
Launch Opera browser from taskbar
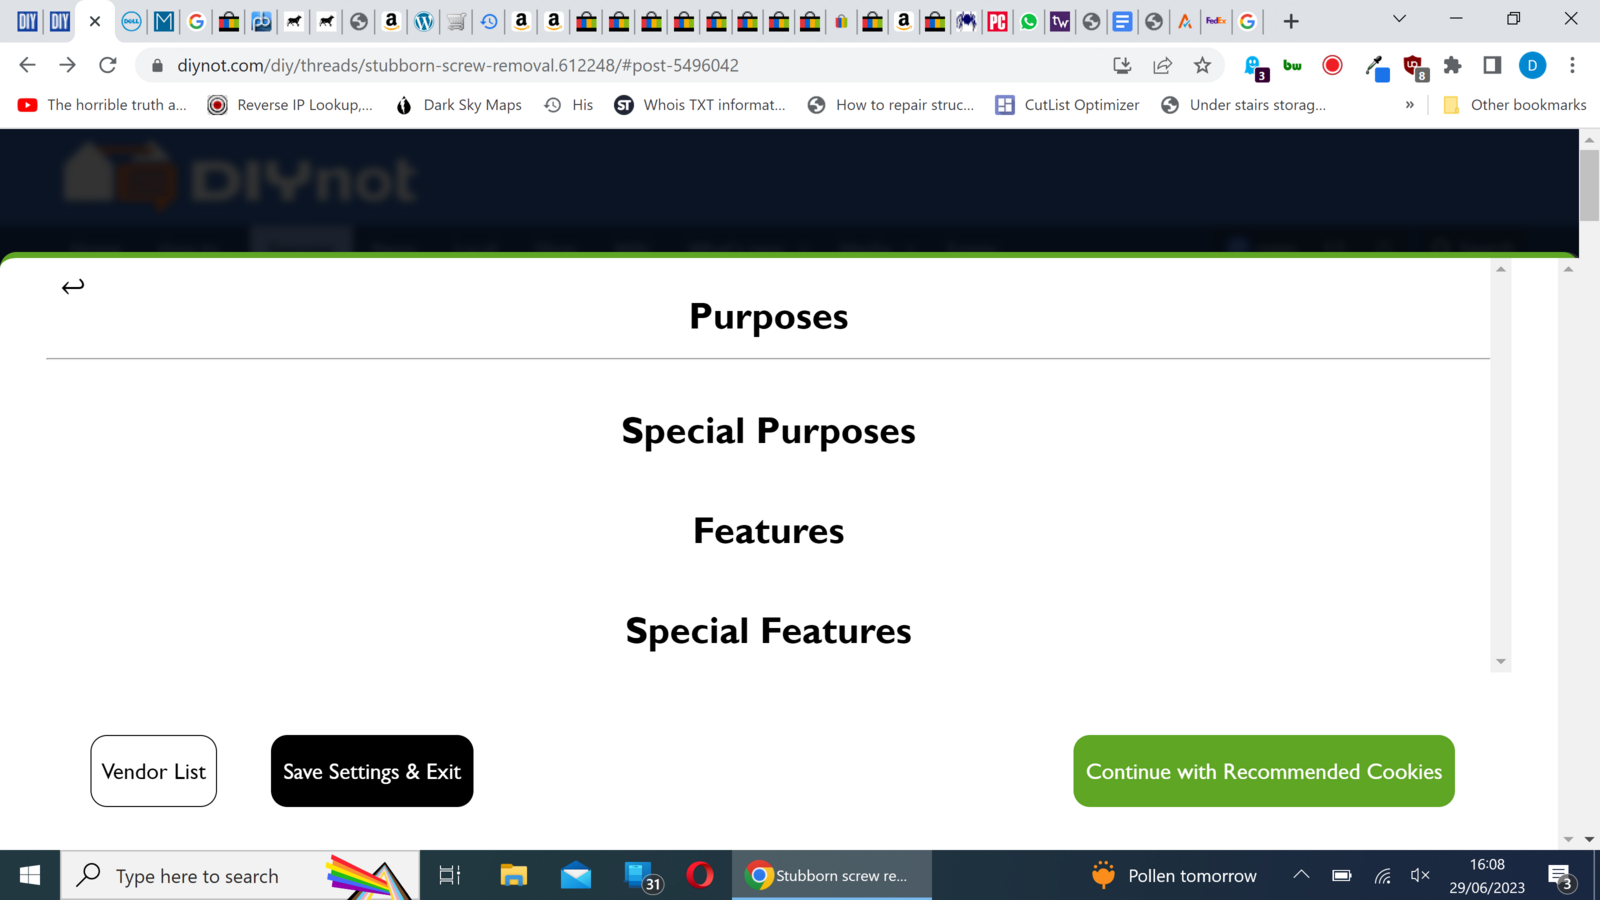[700, 876]
